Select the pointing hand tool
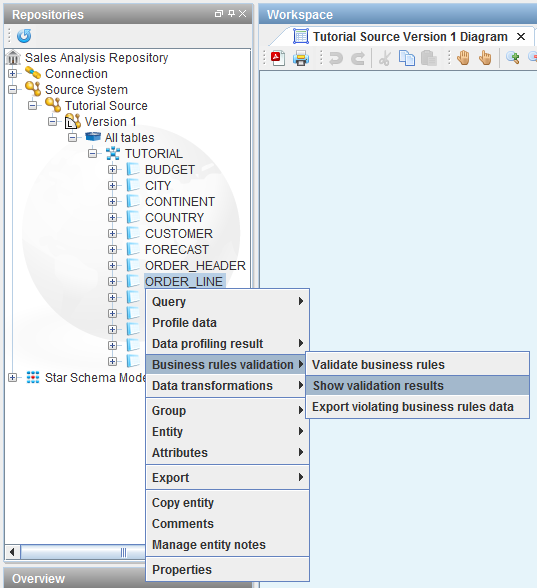This screenshot has height=588, width=537. coord(485,58)
